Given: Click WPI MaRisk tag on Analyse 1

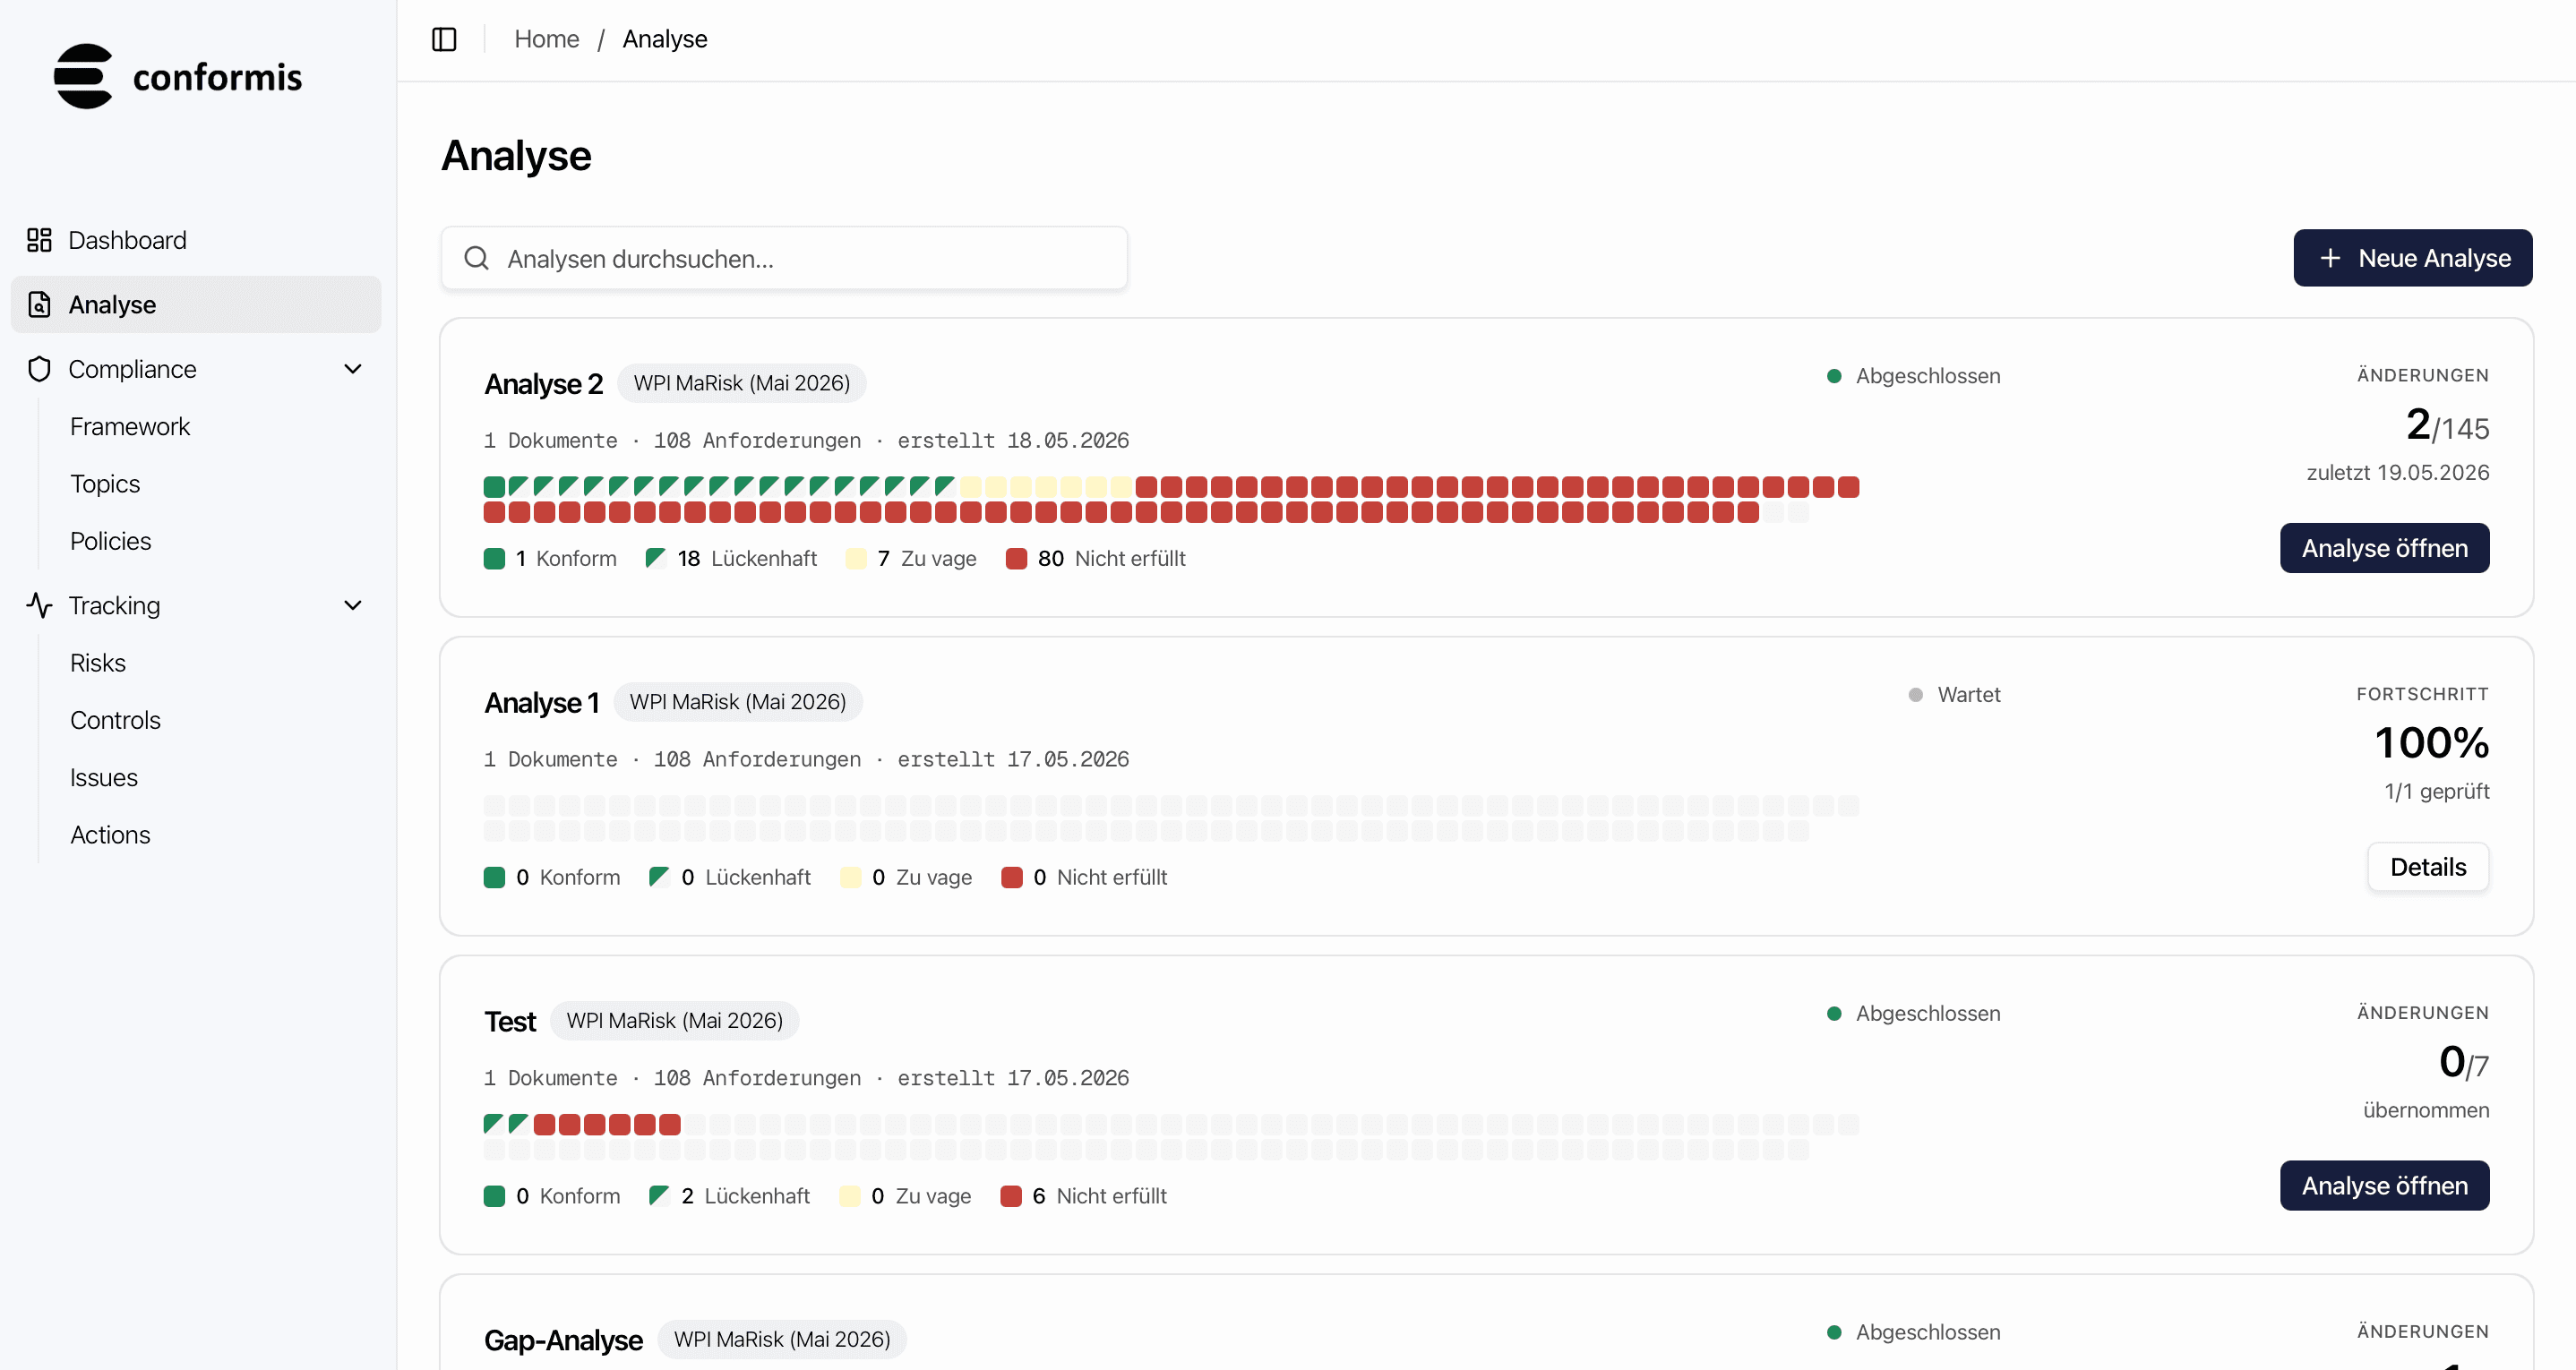Looking at the screenshot, I should click(738, 702).
